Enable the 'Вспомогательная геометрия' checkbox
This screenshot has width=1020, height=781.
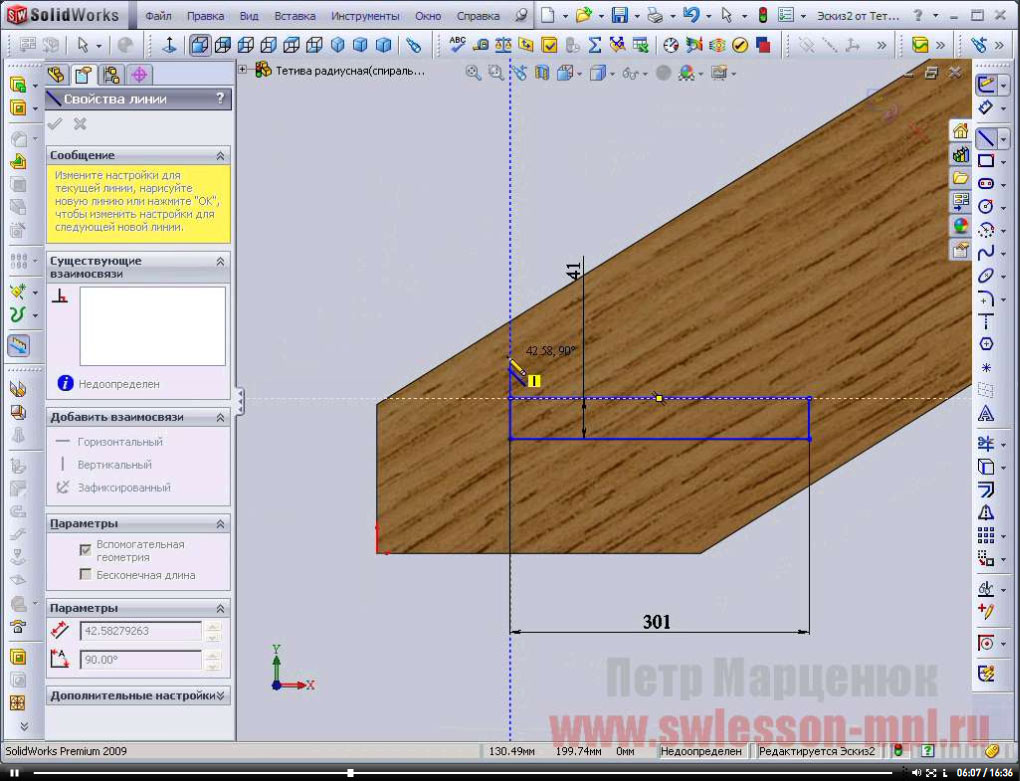[86, 550]
